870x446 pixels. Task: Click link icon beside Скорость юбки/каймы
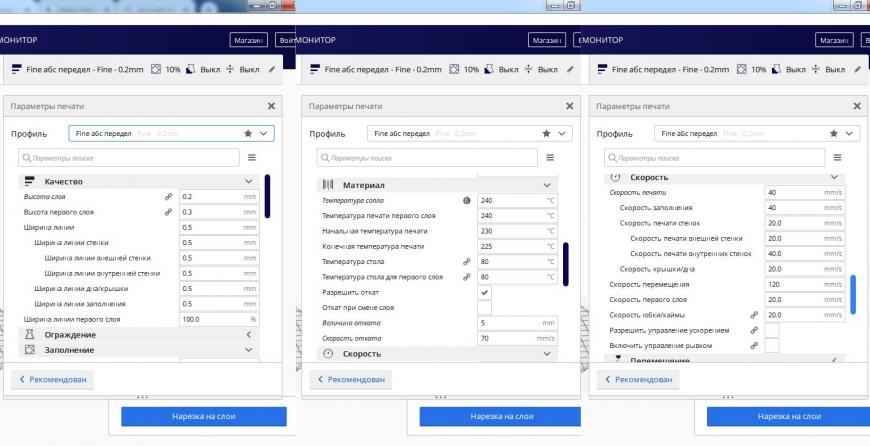click(x=754, y=315)
